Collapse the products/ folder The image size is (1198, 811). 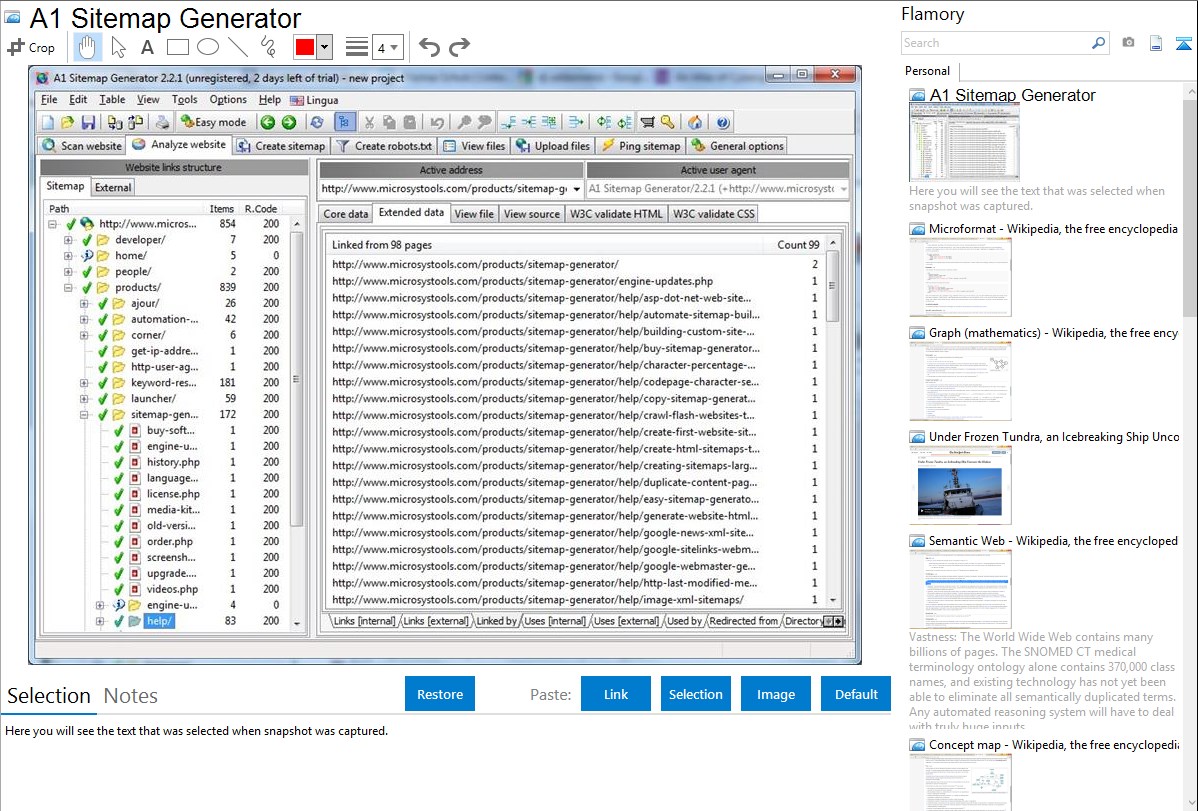68,288
